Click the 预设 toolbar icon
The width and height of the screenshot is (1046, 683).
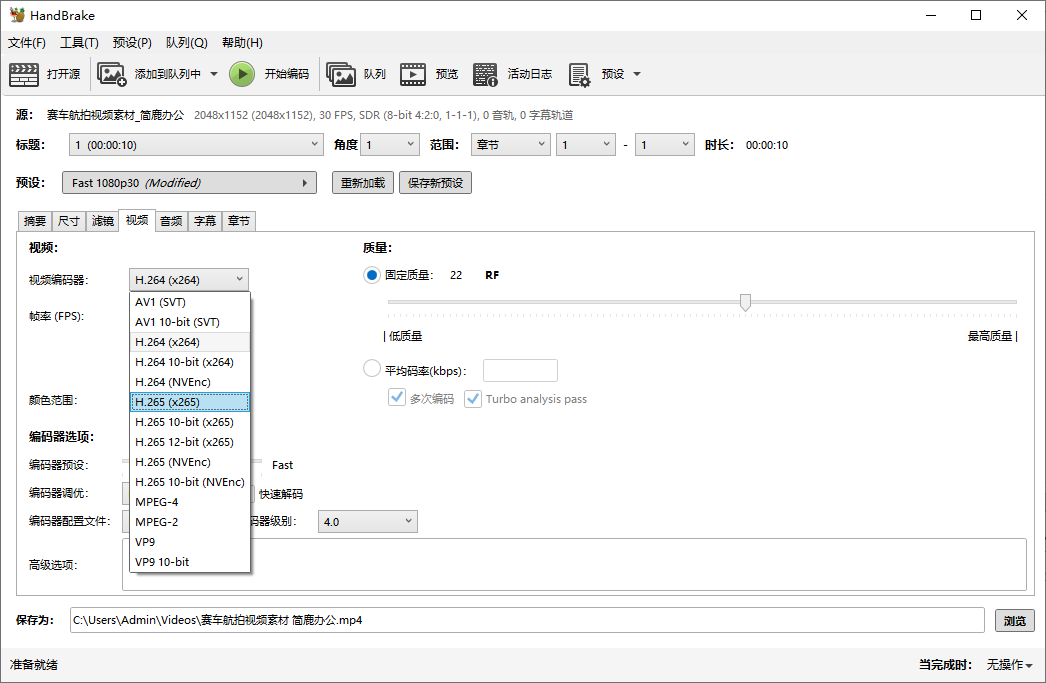point(578,73)
